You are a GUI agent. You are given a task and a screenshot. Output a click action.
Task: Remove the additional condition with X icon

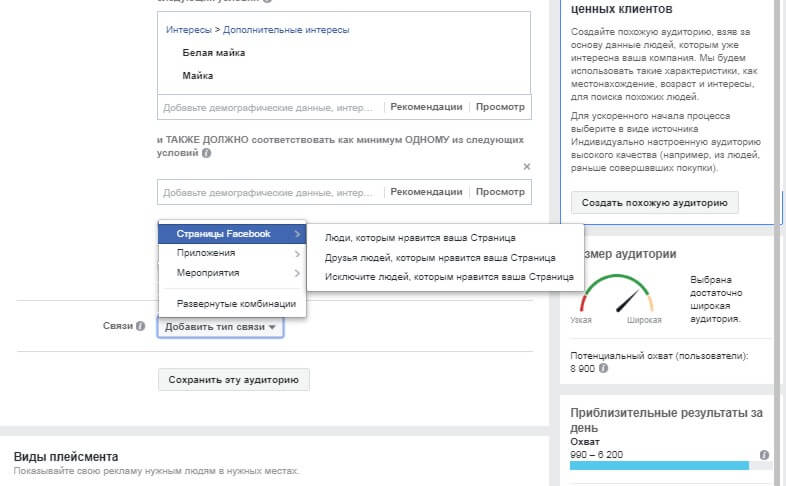click(526, 166)
